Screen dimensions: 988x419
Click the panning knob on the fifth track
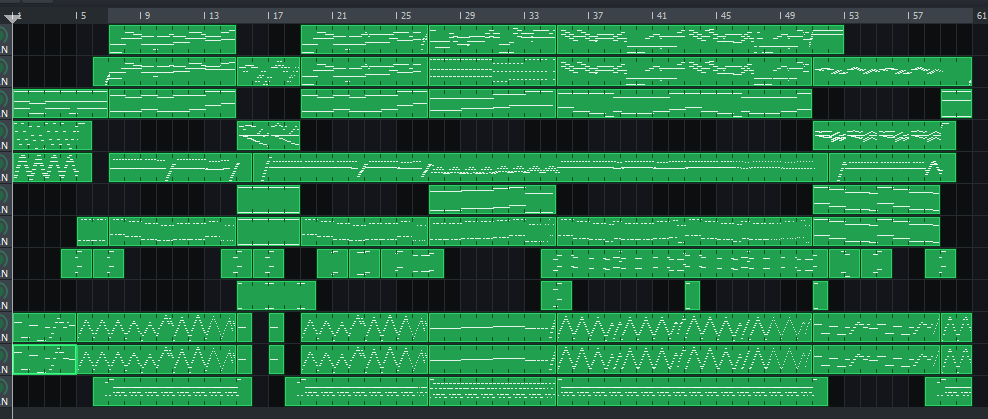coord(3,167)
